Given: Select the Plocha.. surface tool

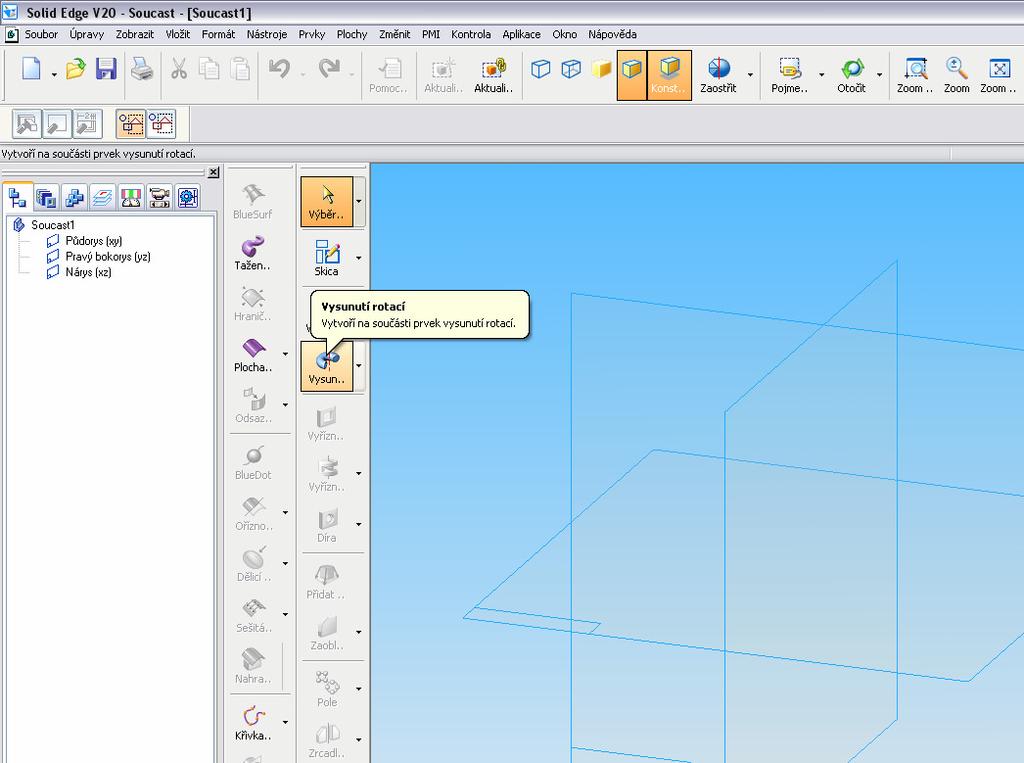Looking at the screenshot, I should pos(253,356).
